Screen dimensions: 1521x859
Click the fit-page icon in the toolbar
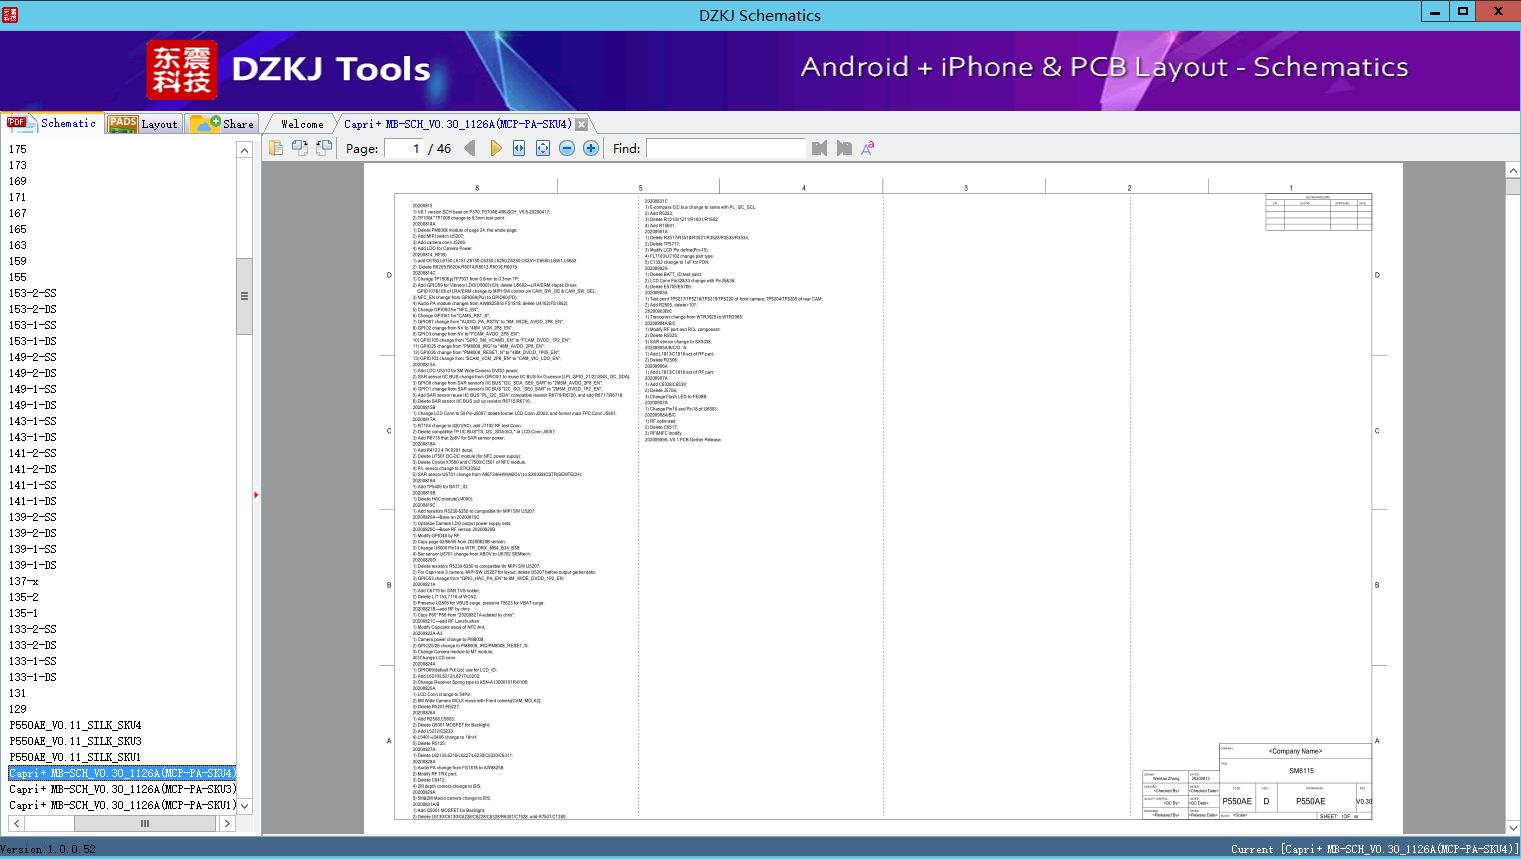coord(543,148)
